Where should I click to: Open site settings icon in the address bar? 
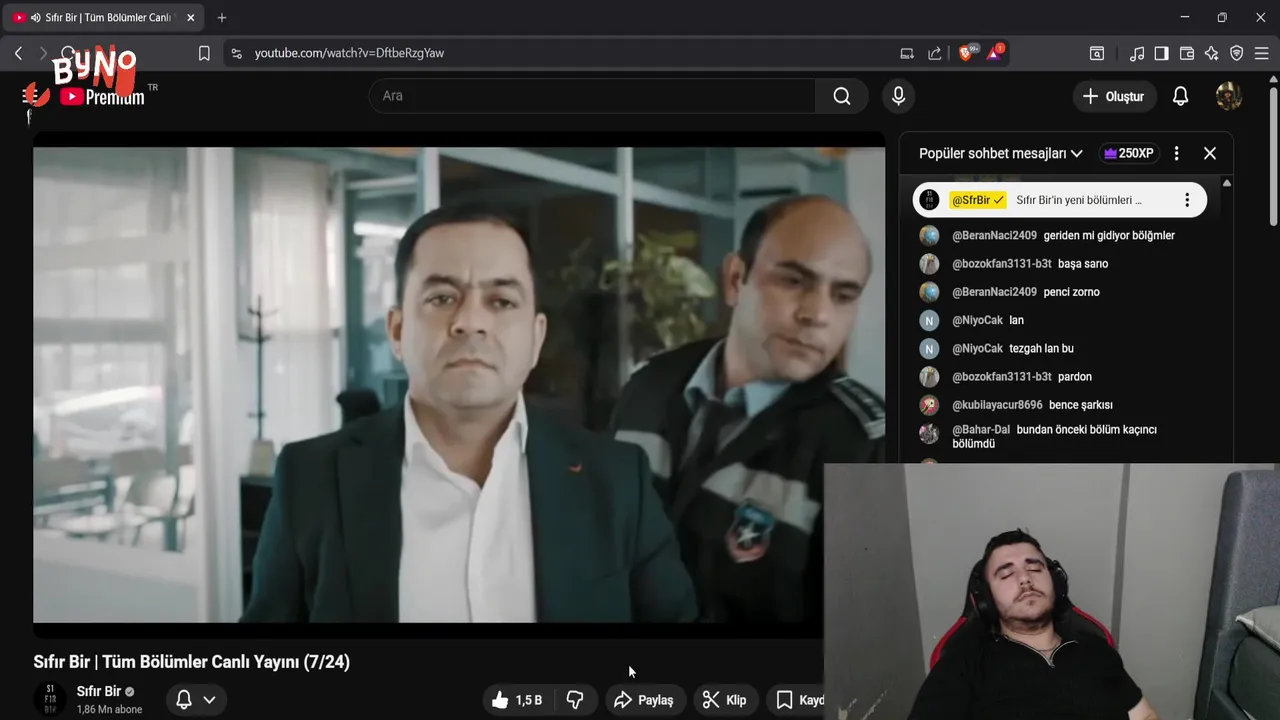(x=236, y=53)
